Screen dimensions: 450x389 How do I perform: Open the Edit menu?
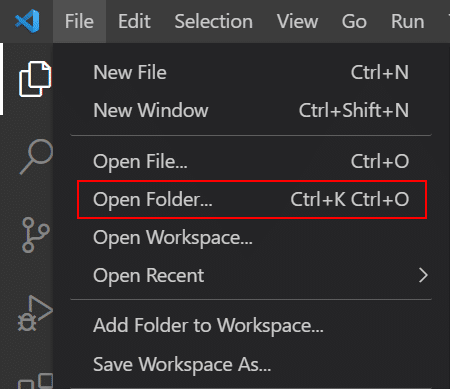coord(134,21)
